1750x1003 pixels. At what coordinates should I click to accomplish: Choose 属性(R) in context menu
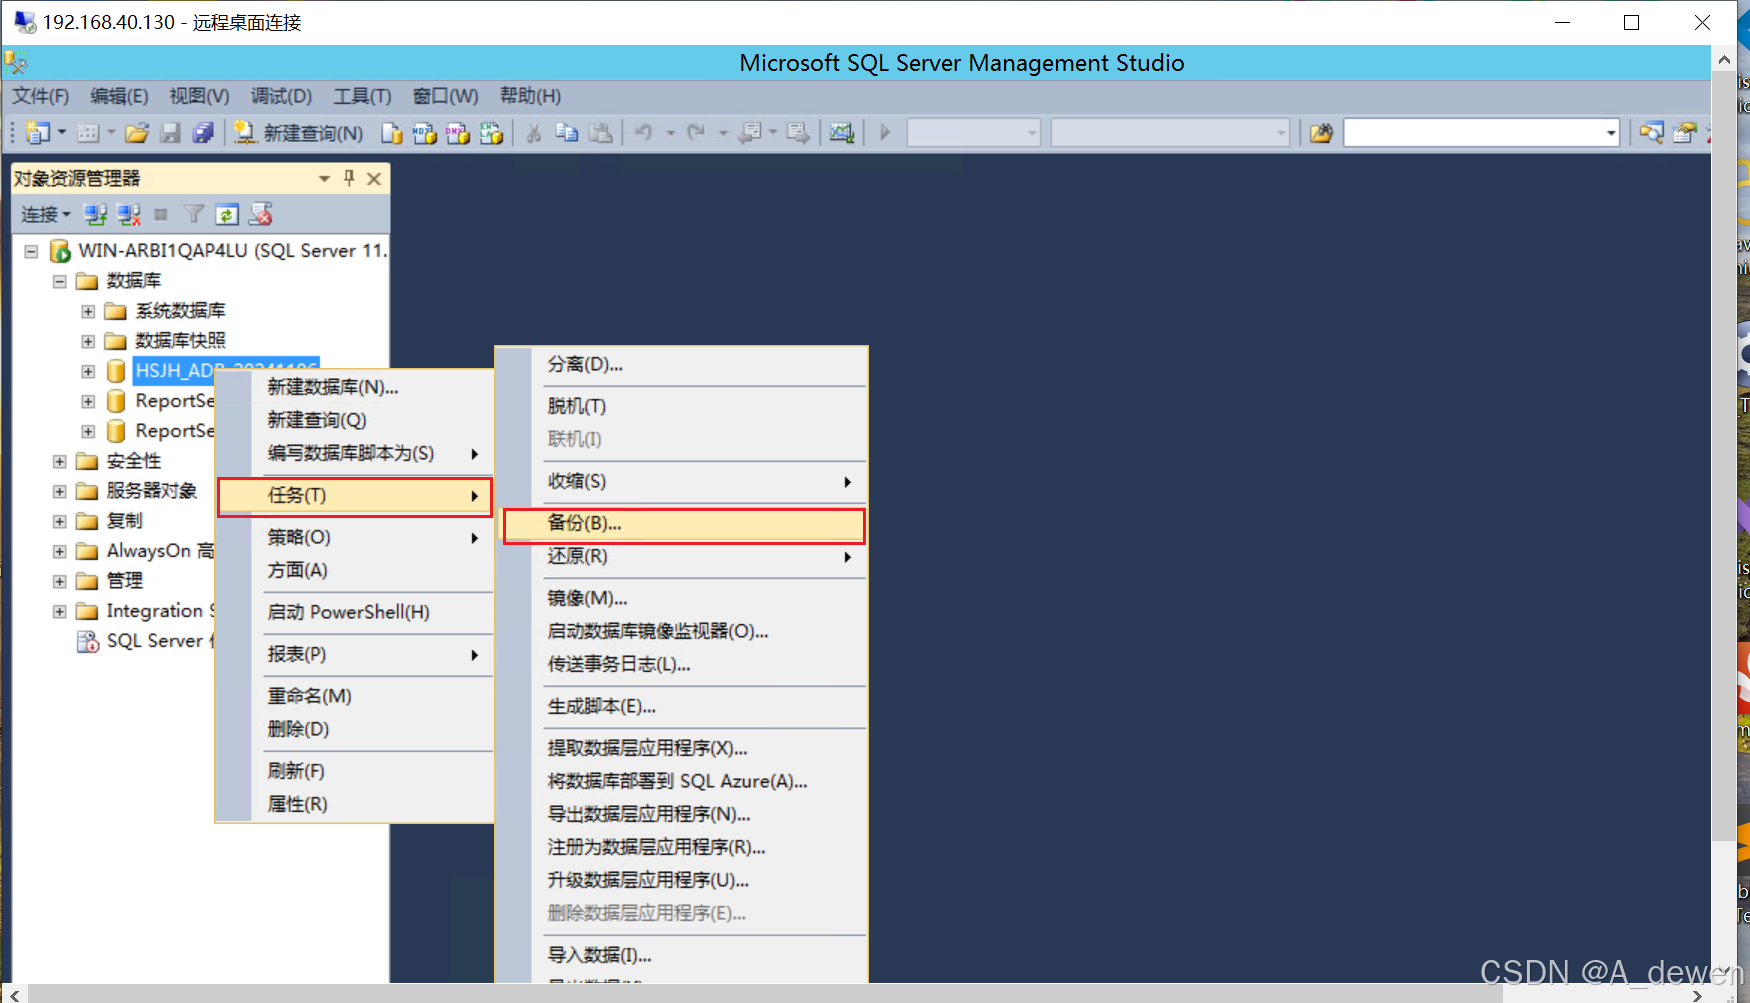(x=355, y=804)
